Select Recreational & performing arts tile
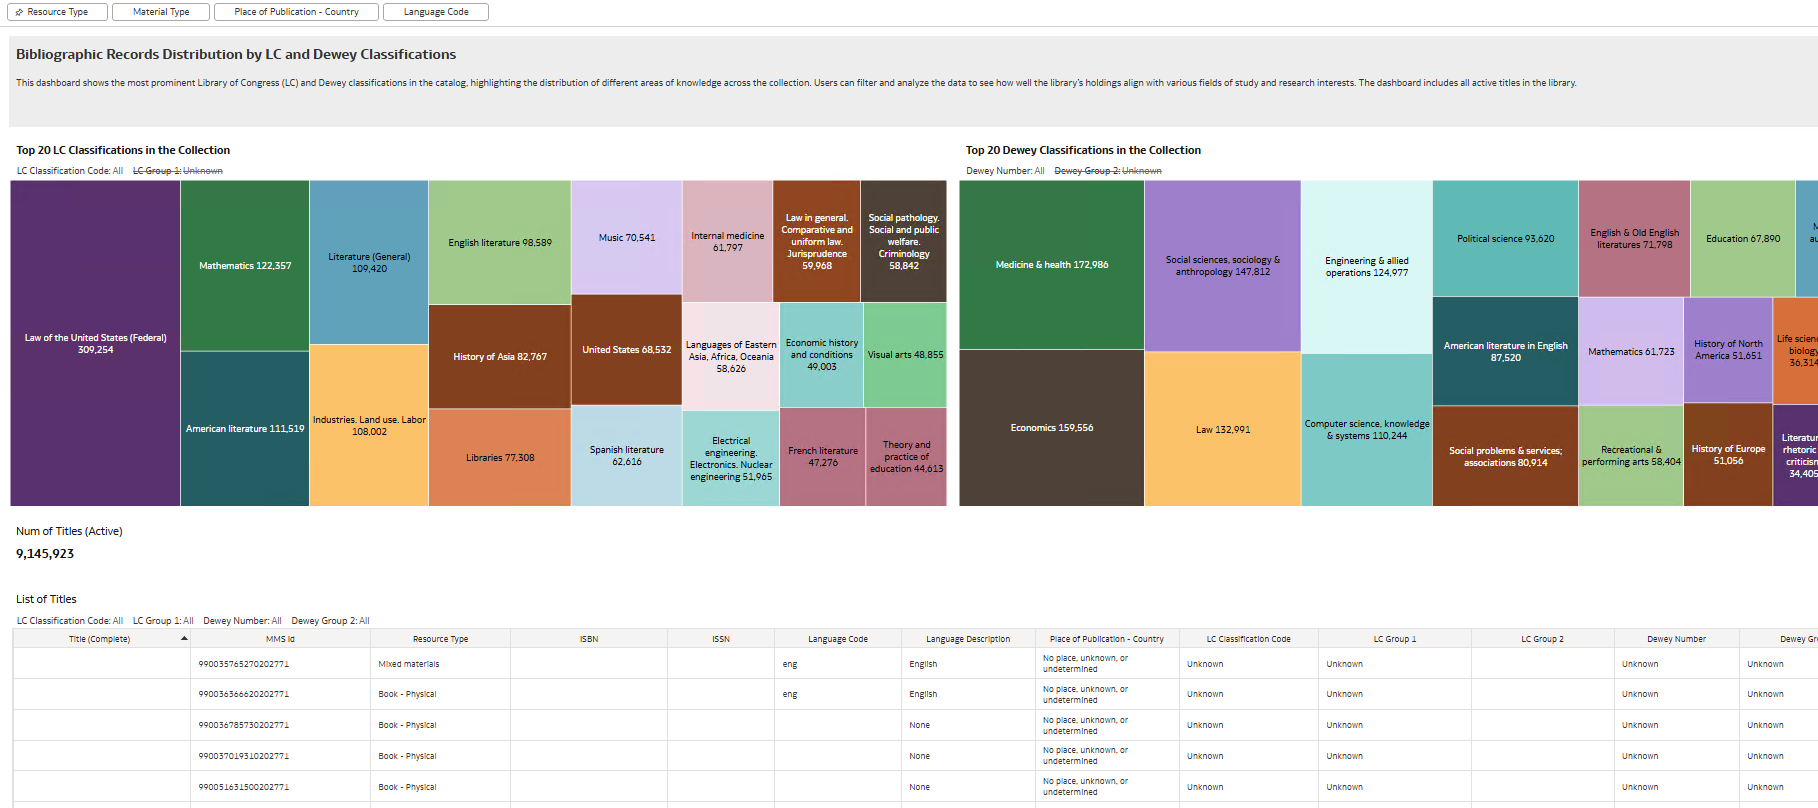This screenshot has width=1818, height=808. point(1631,455)
